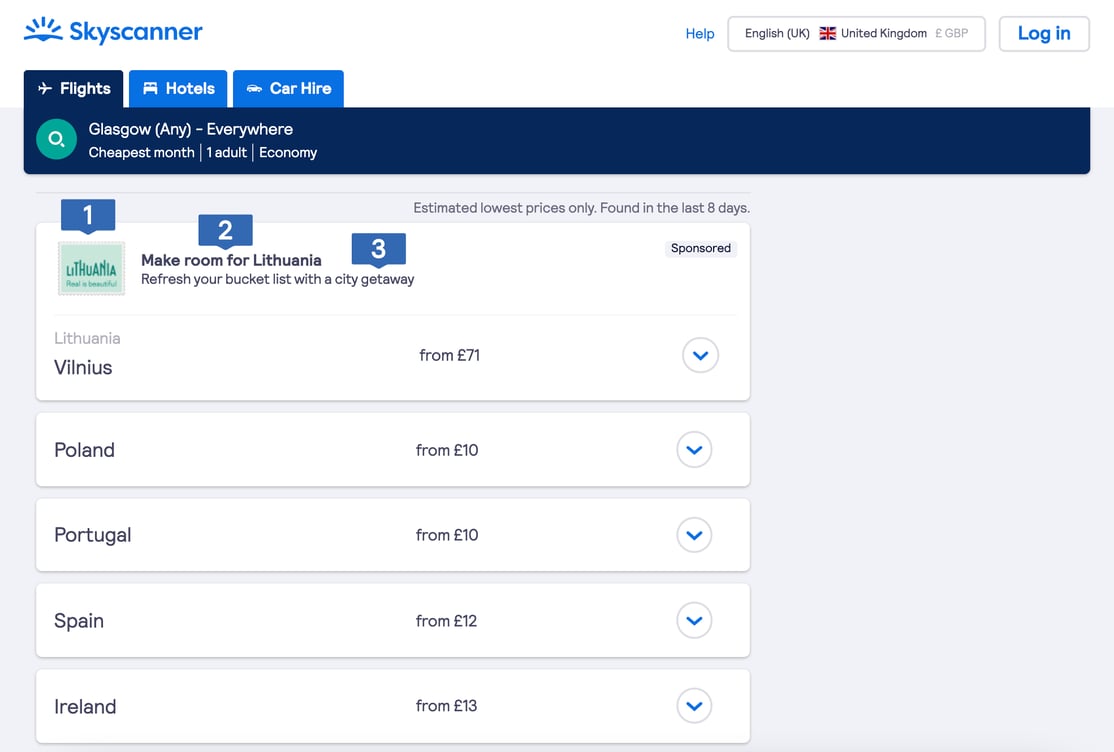Switch to the Flights tab
Image resolution: width=1114 pixels, height=752 pixels.
pyautogui.click(x=73, y=89)
